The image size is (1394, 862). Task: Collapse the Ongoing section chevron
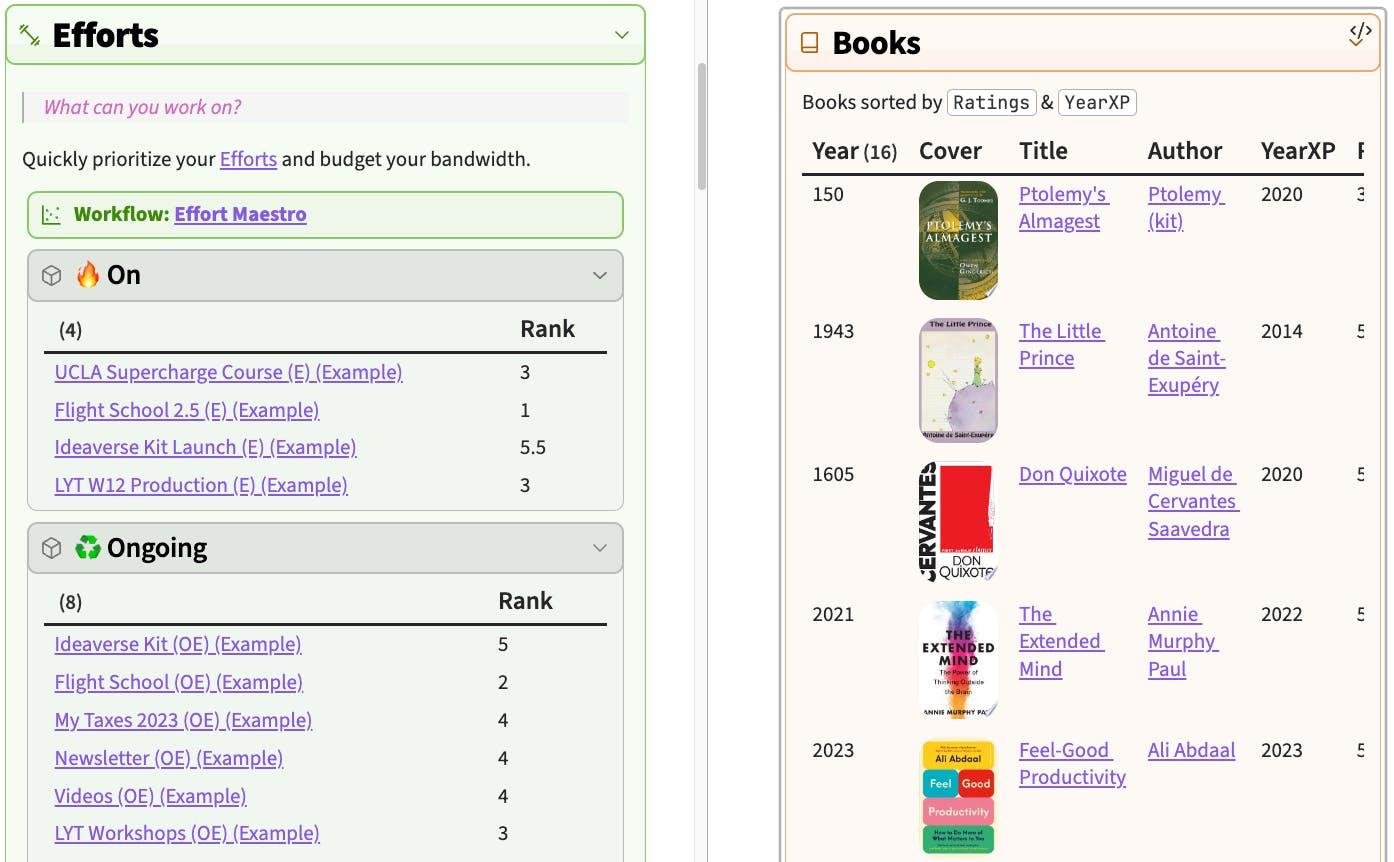[599, 548]
